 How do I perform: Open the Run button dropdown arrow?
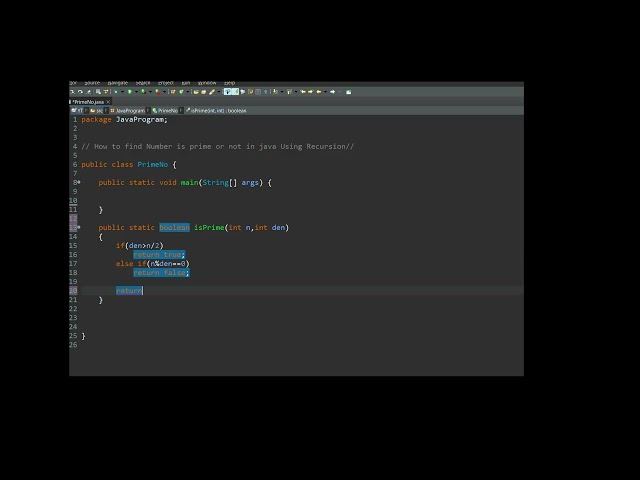tap(136, 92)
